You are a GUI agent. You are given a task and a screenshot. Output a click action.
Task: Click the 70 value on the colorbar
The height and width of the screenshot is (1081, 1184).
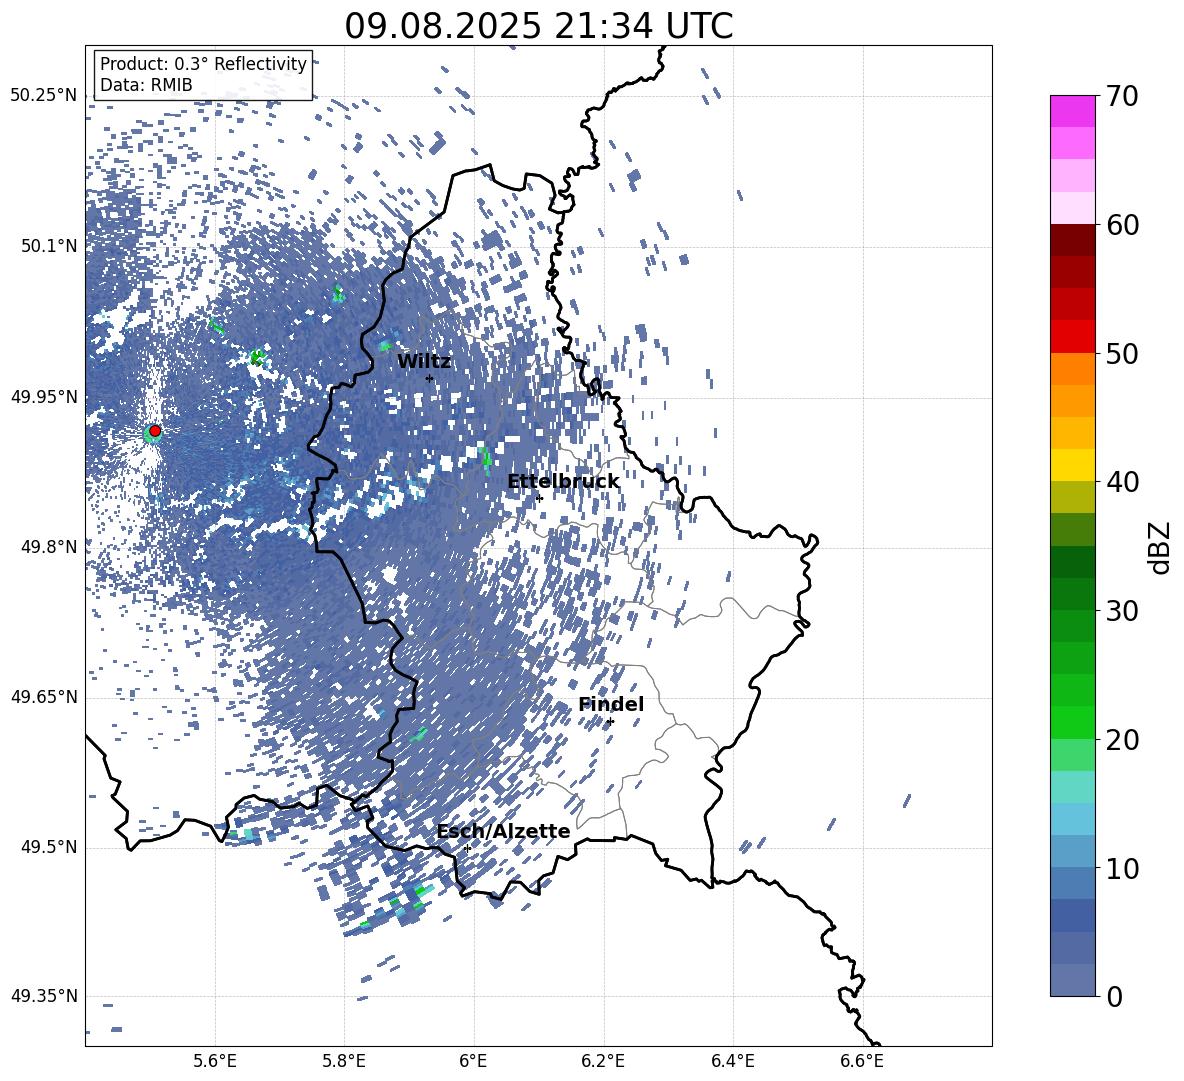coord(1123,97)
